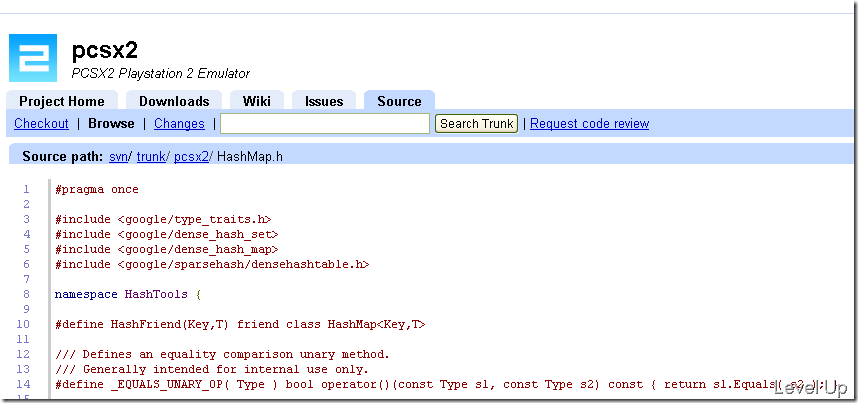Screen dimensions: 858x403
Task: Navigate to svn in source path
Action: [118, 157]
